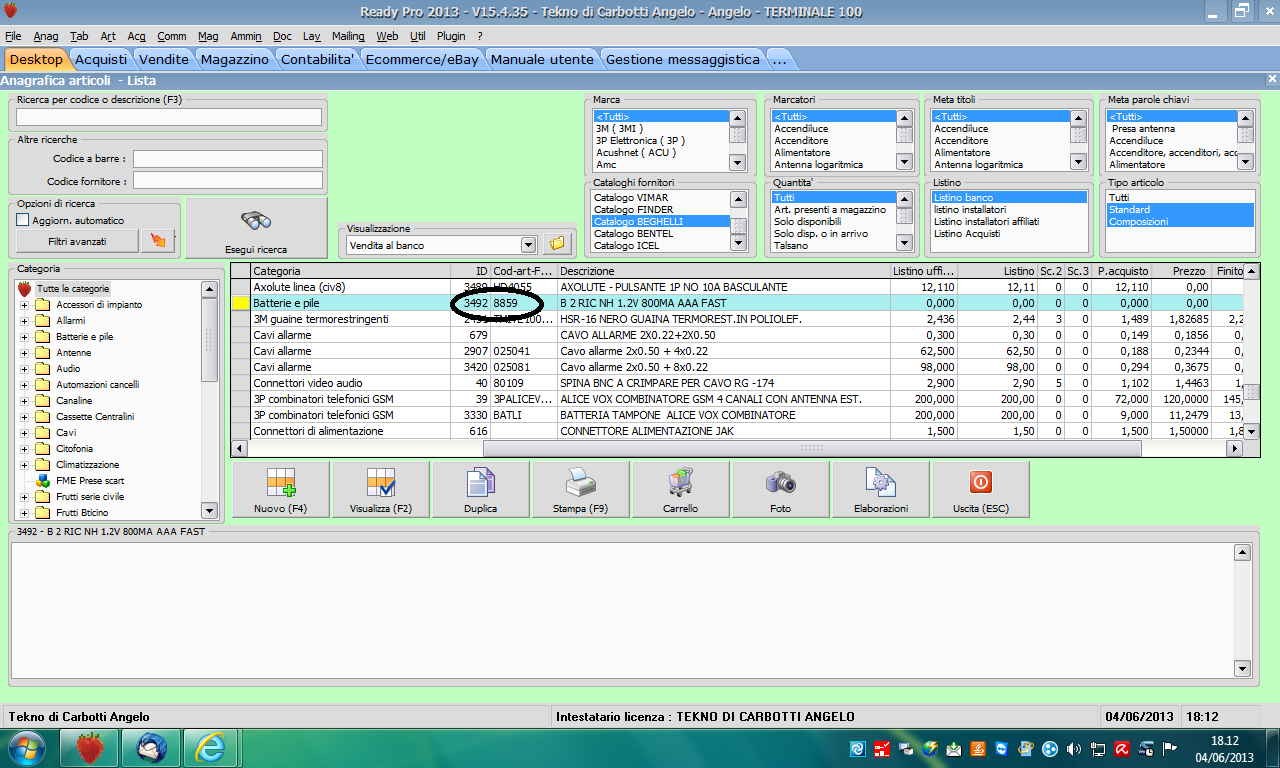Viewport: 1280px width, 768px height.
Task: Click the Foto camera button
Action: pyautogui.click(x=780, y=490)
